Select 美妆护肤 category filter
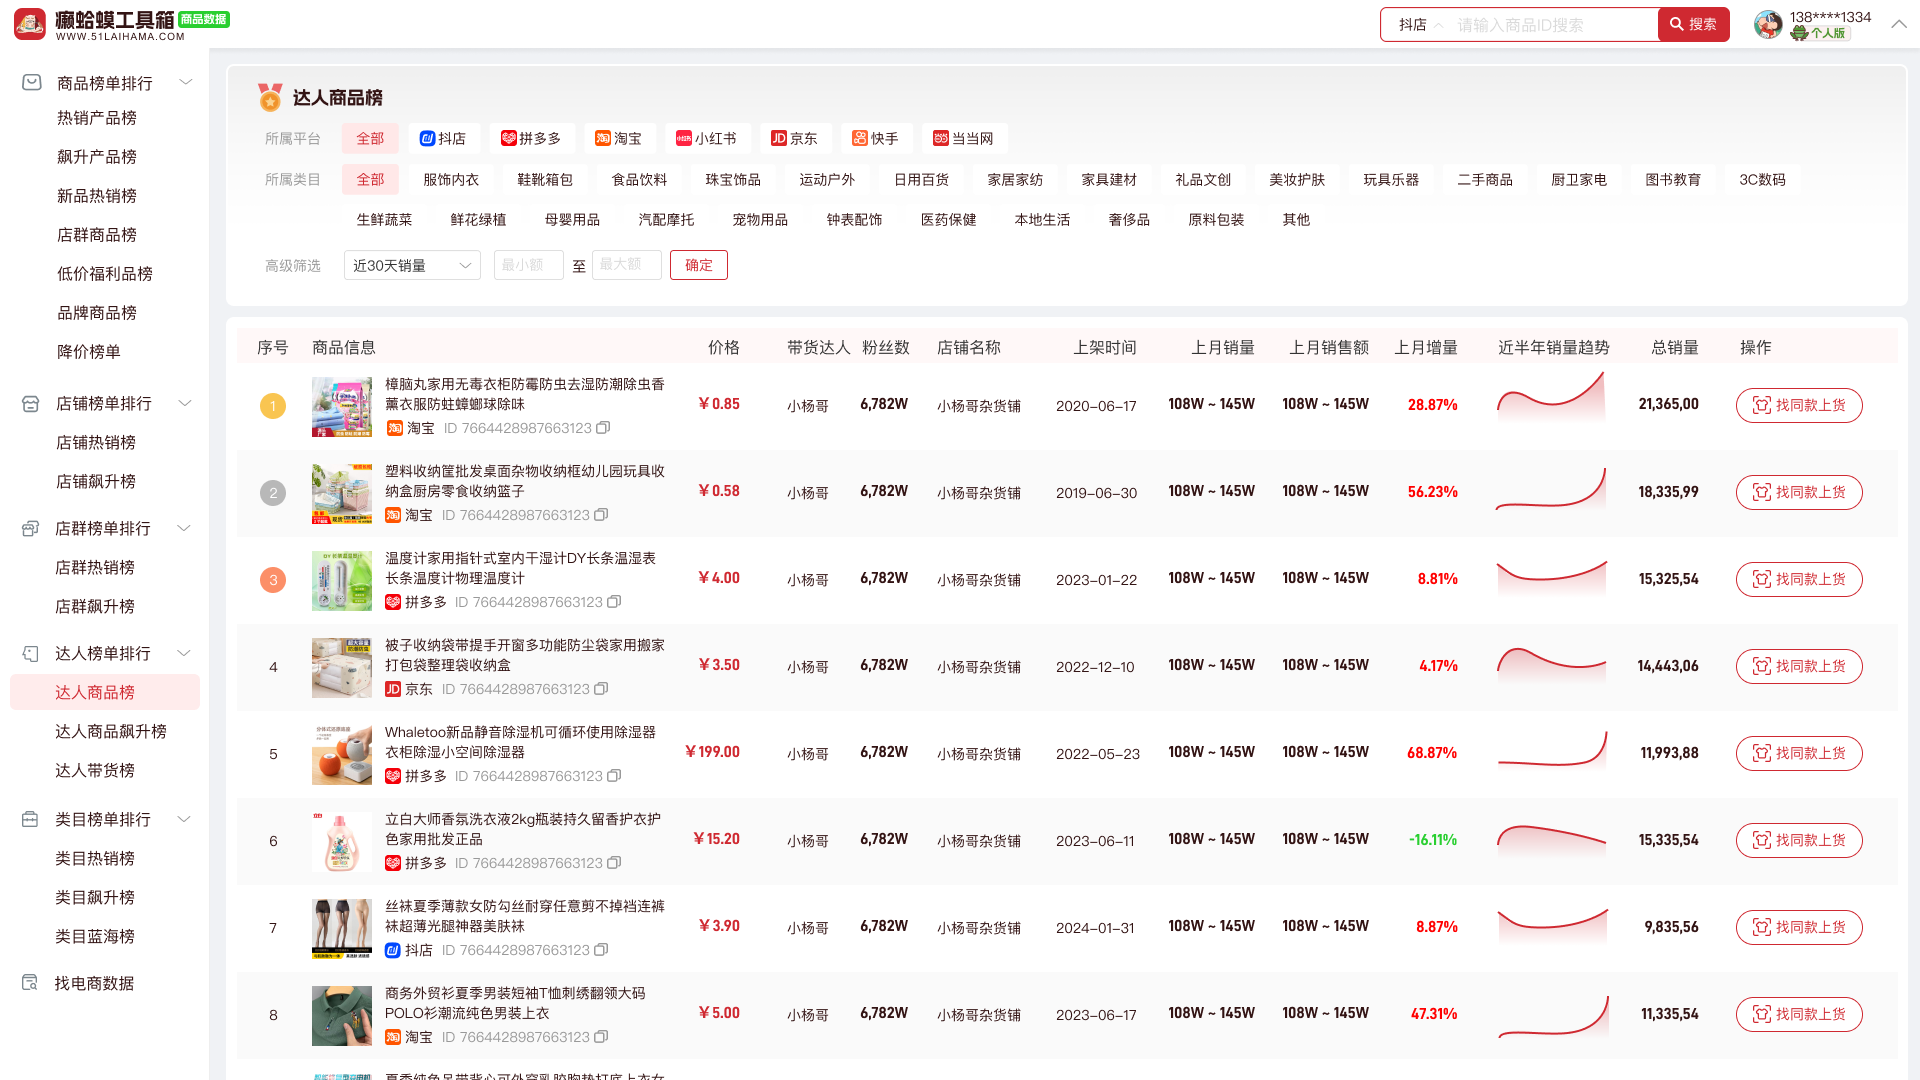 tap(1297, 180)
